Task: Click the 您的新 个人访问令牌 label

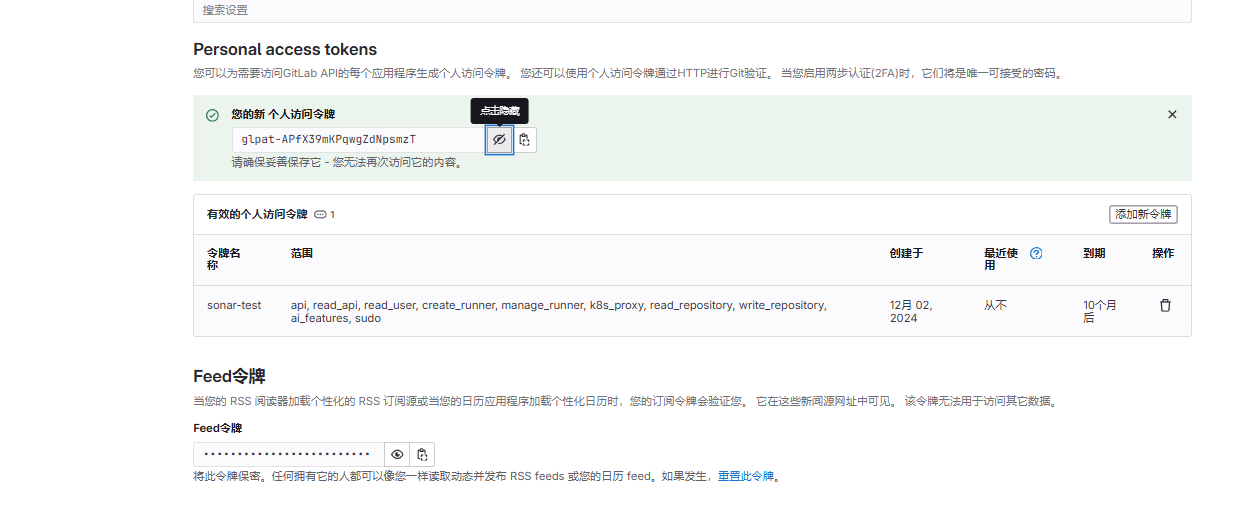Action: [283, 114]
